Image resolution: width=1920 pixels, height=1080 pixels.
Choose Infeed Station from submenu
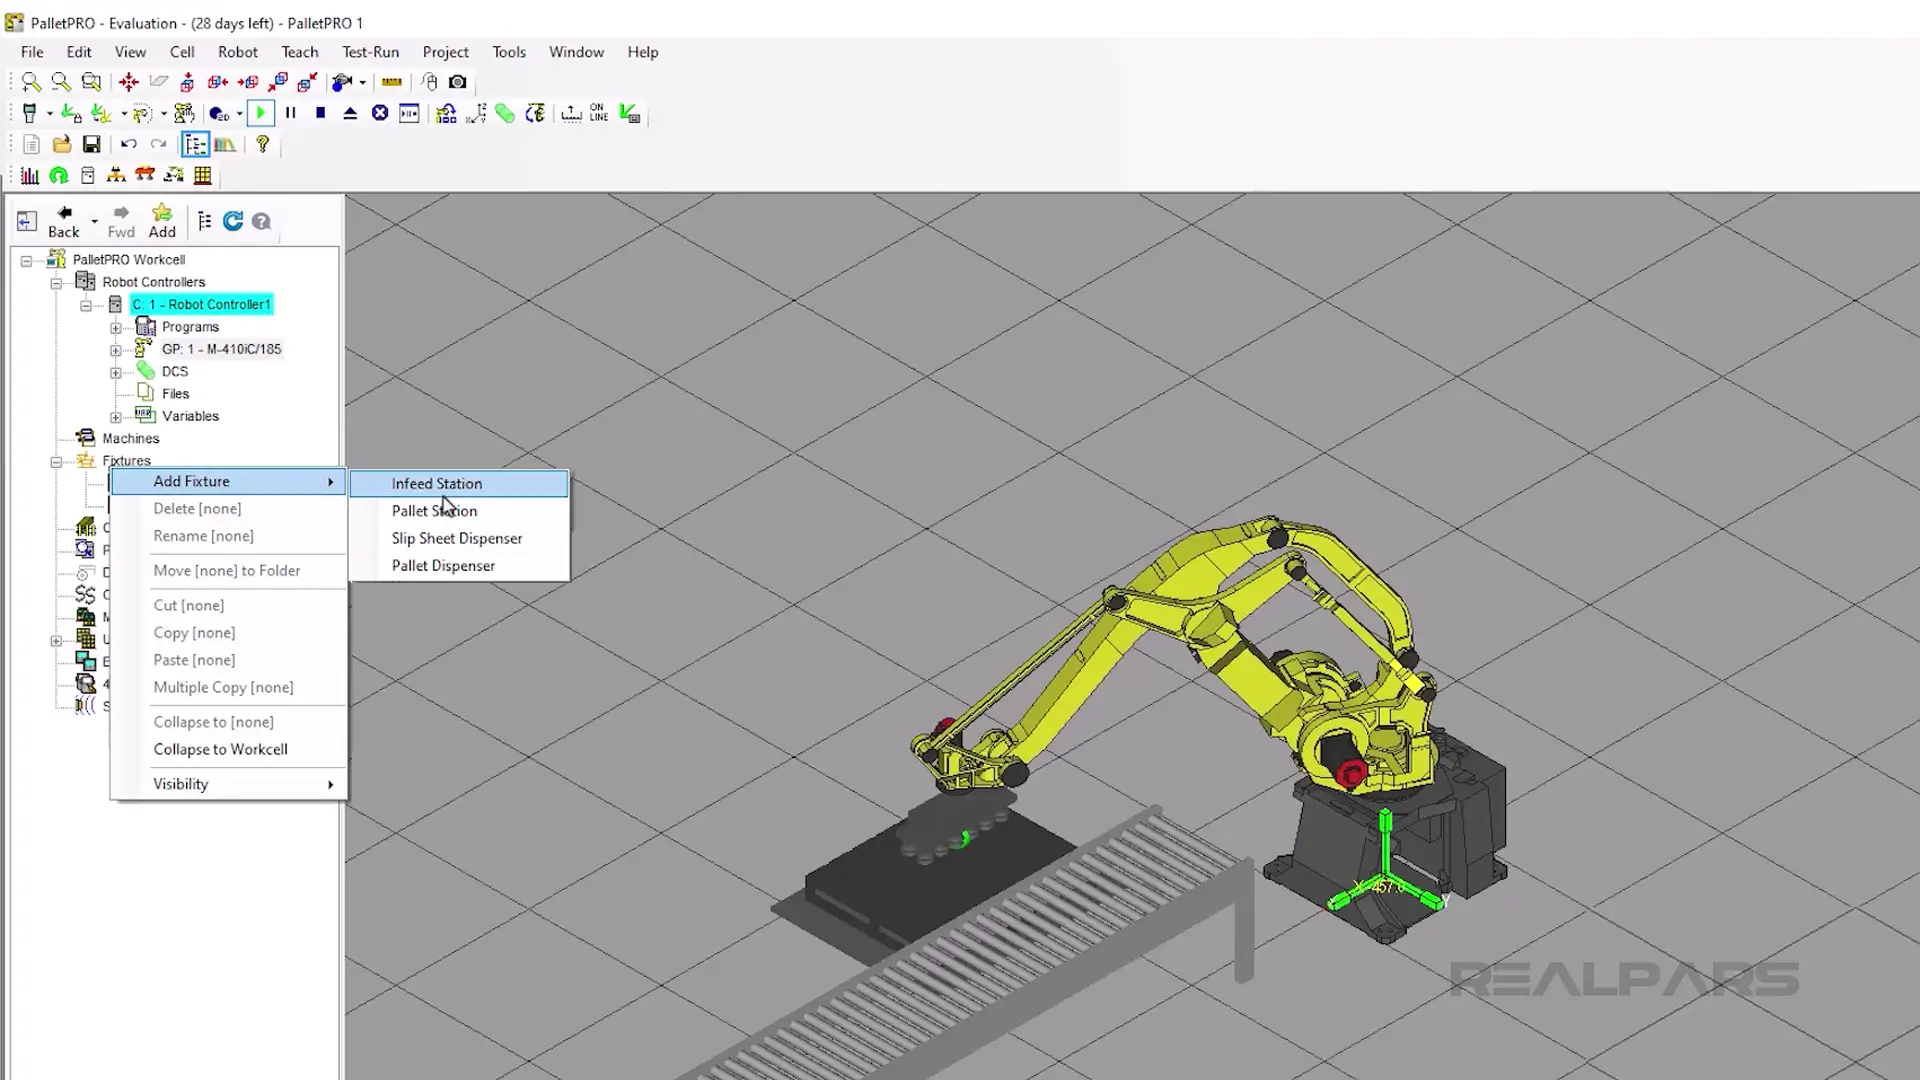459,484
